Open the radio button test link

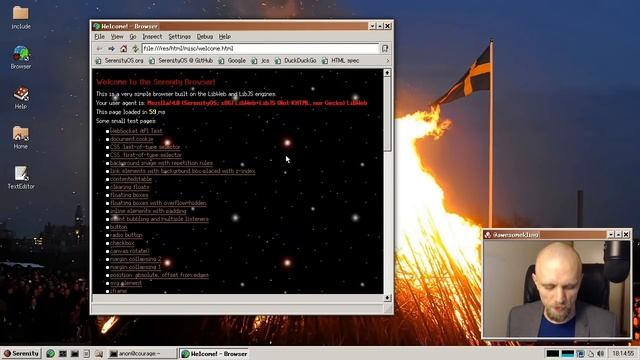tap(126, 236)
